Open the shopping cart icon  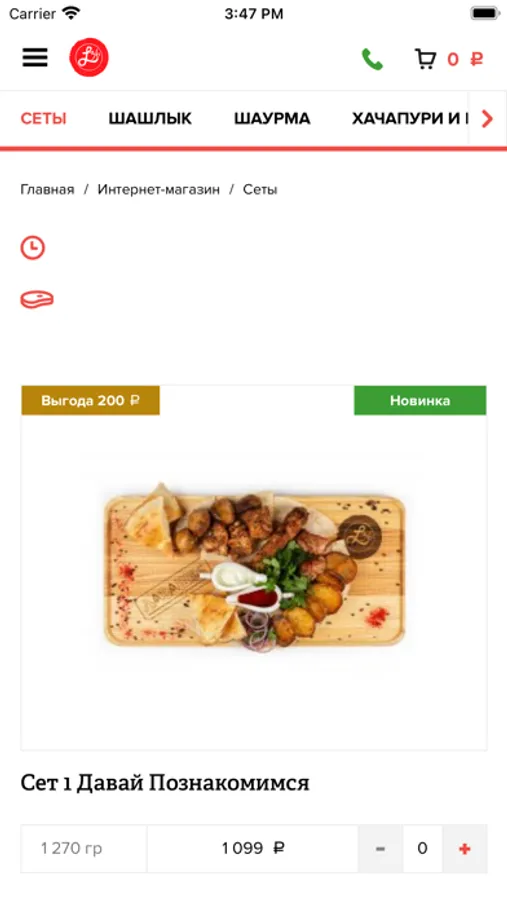[425, 59]
